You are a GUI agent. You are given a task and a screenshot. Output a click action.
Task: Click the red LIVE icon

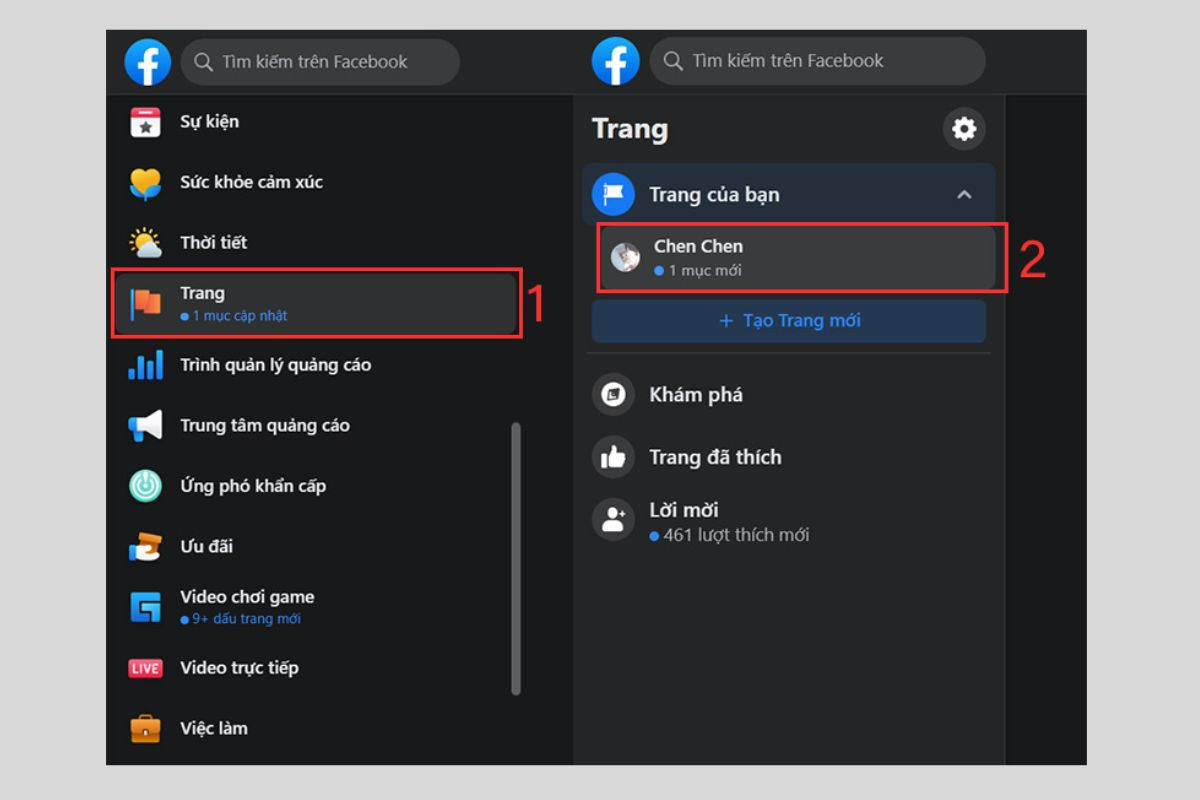point(146,668)
